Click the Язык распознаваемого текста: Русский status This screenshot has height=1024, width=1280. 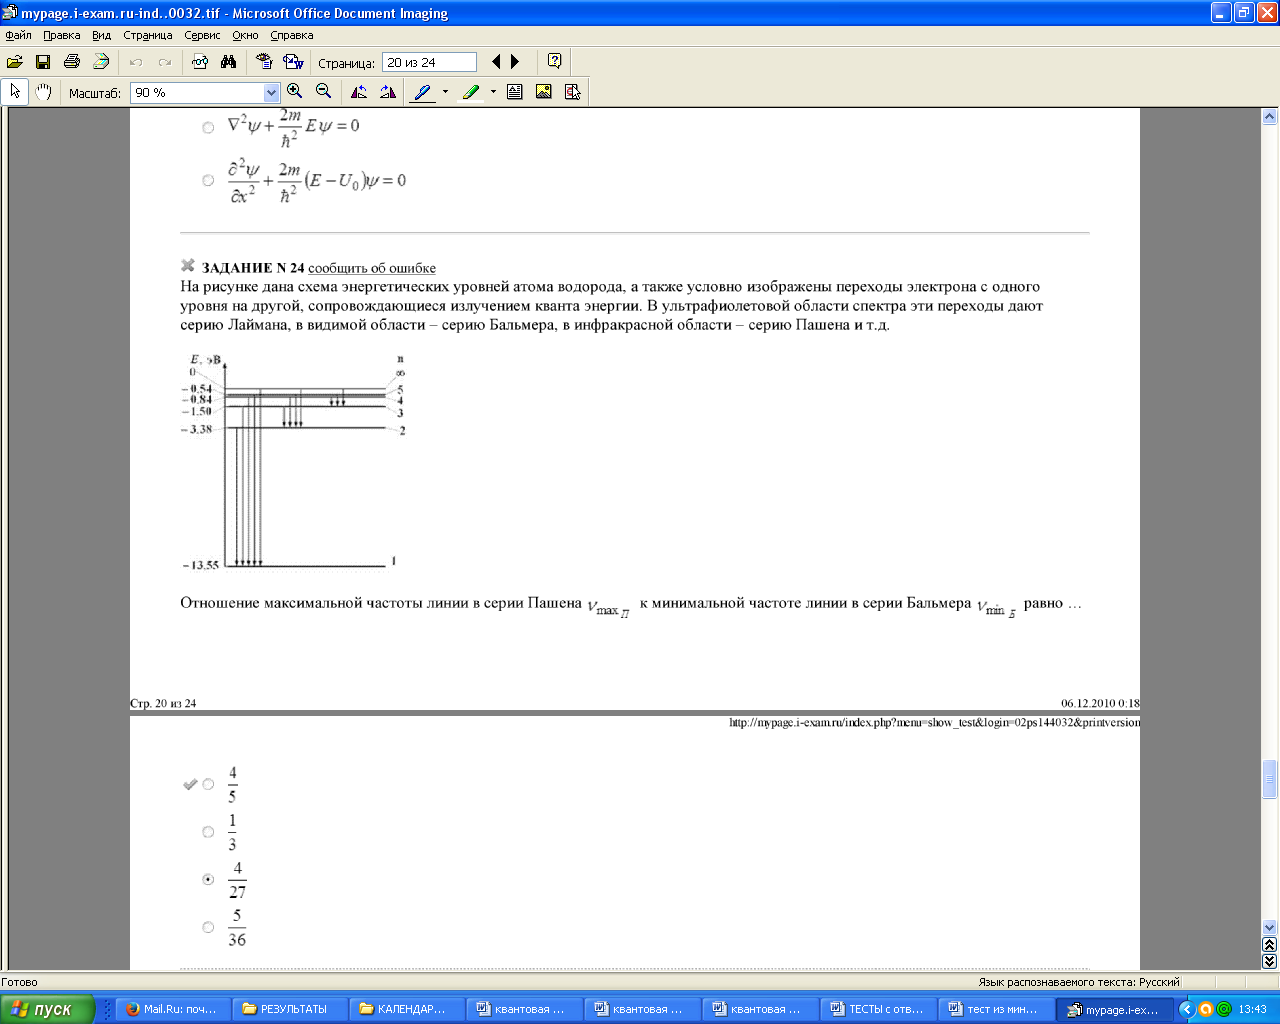click(1079, 982)
